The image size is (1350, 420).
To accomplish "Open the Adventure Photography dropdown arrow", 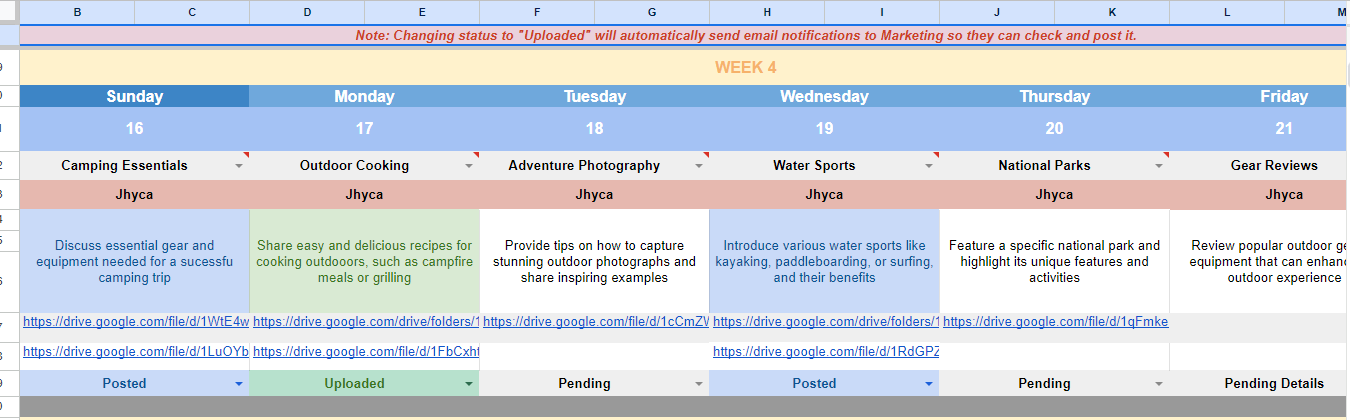I will click(x=699, y=166).
